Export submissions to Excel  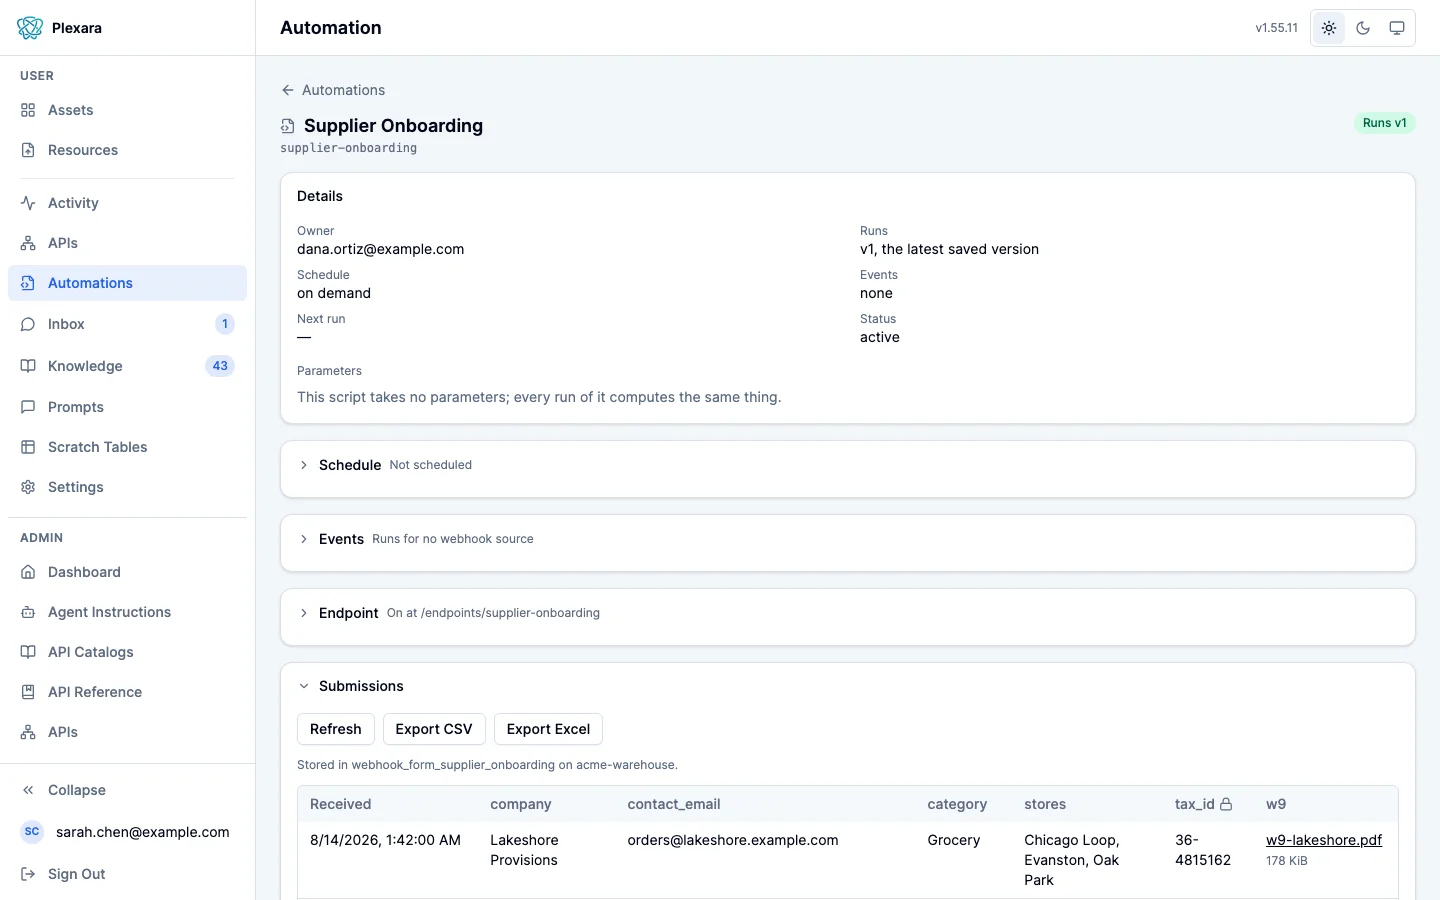pos(548,729)
